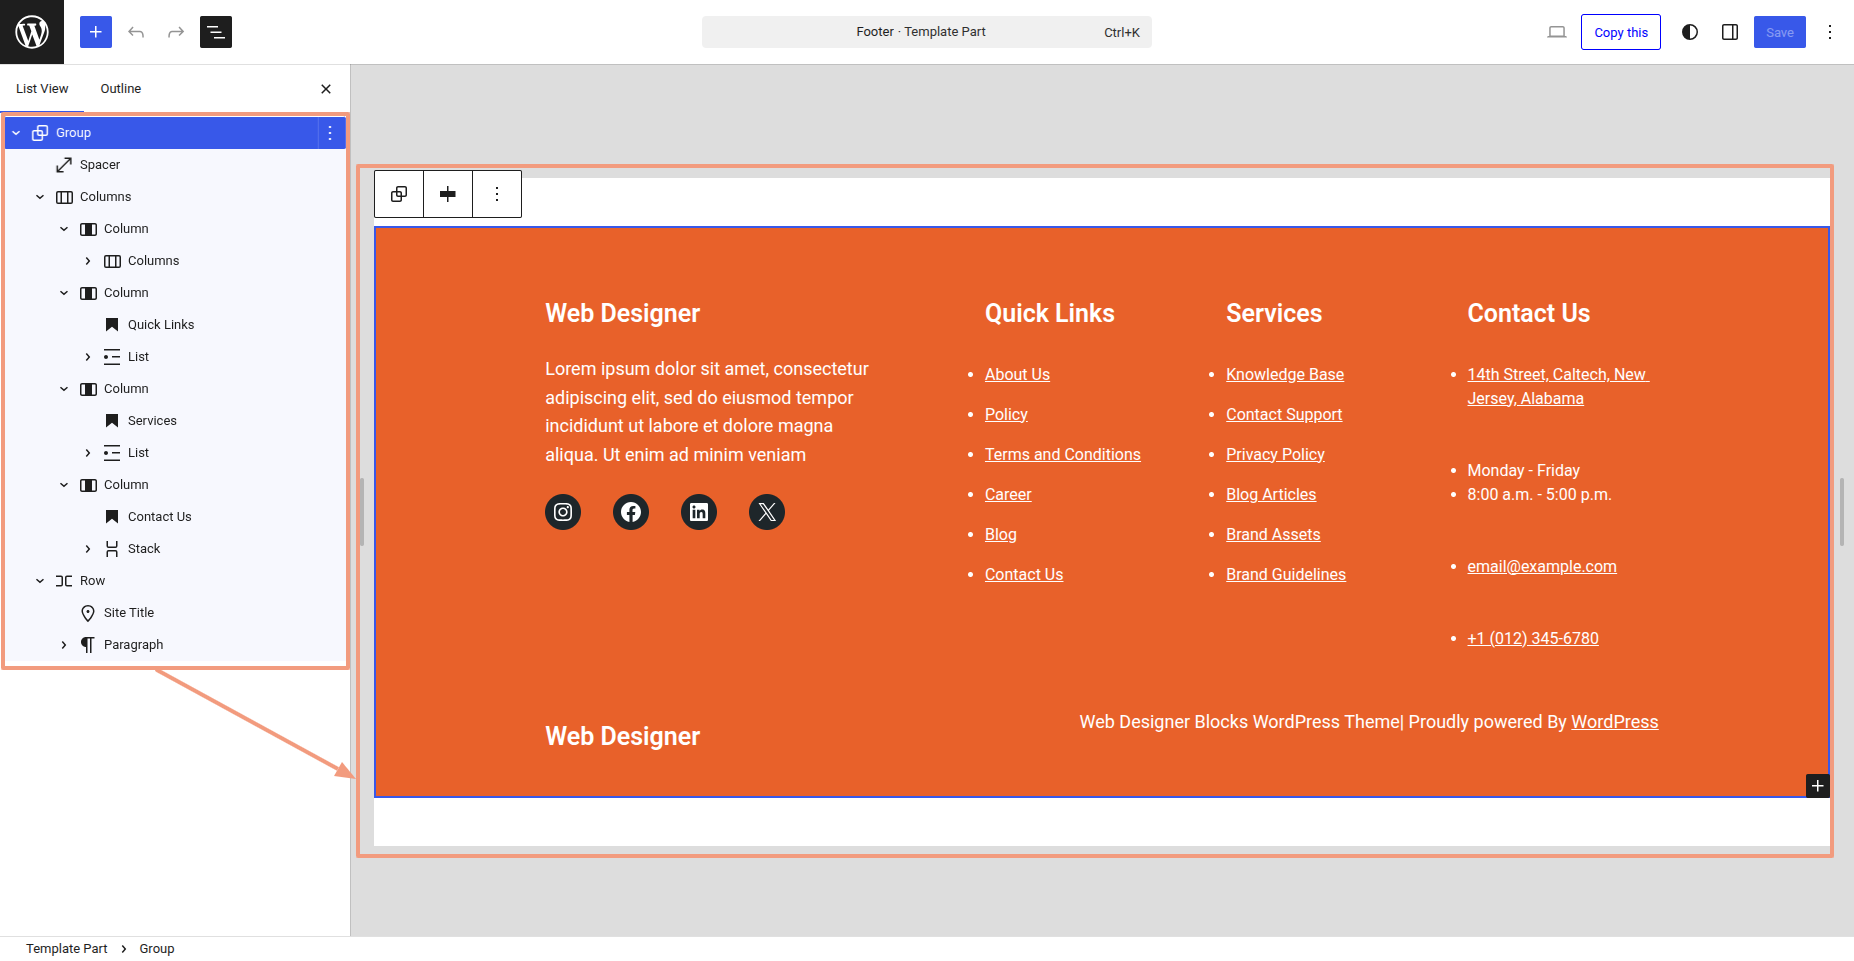Expand the Stack block in list view

coord(88,549)
